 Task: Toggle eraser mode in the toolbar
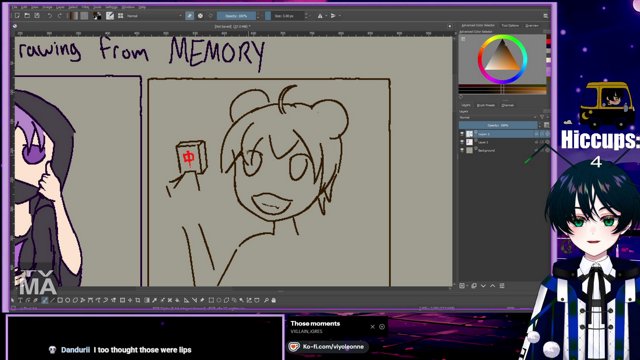[x=189, y=16]
